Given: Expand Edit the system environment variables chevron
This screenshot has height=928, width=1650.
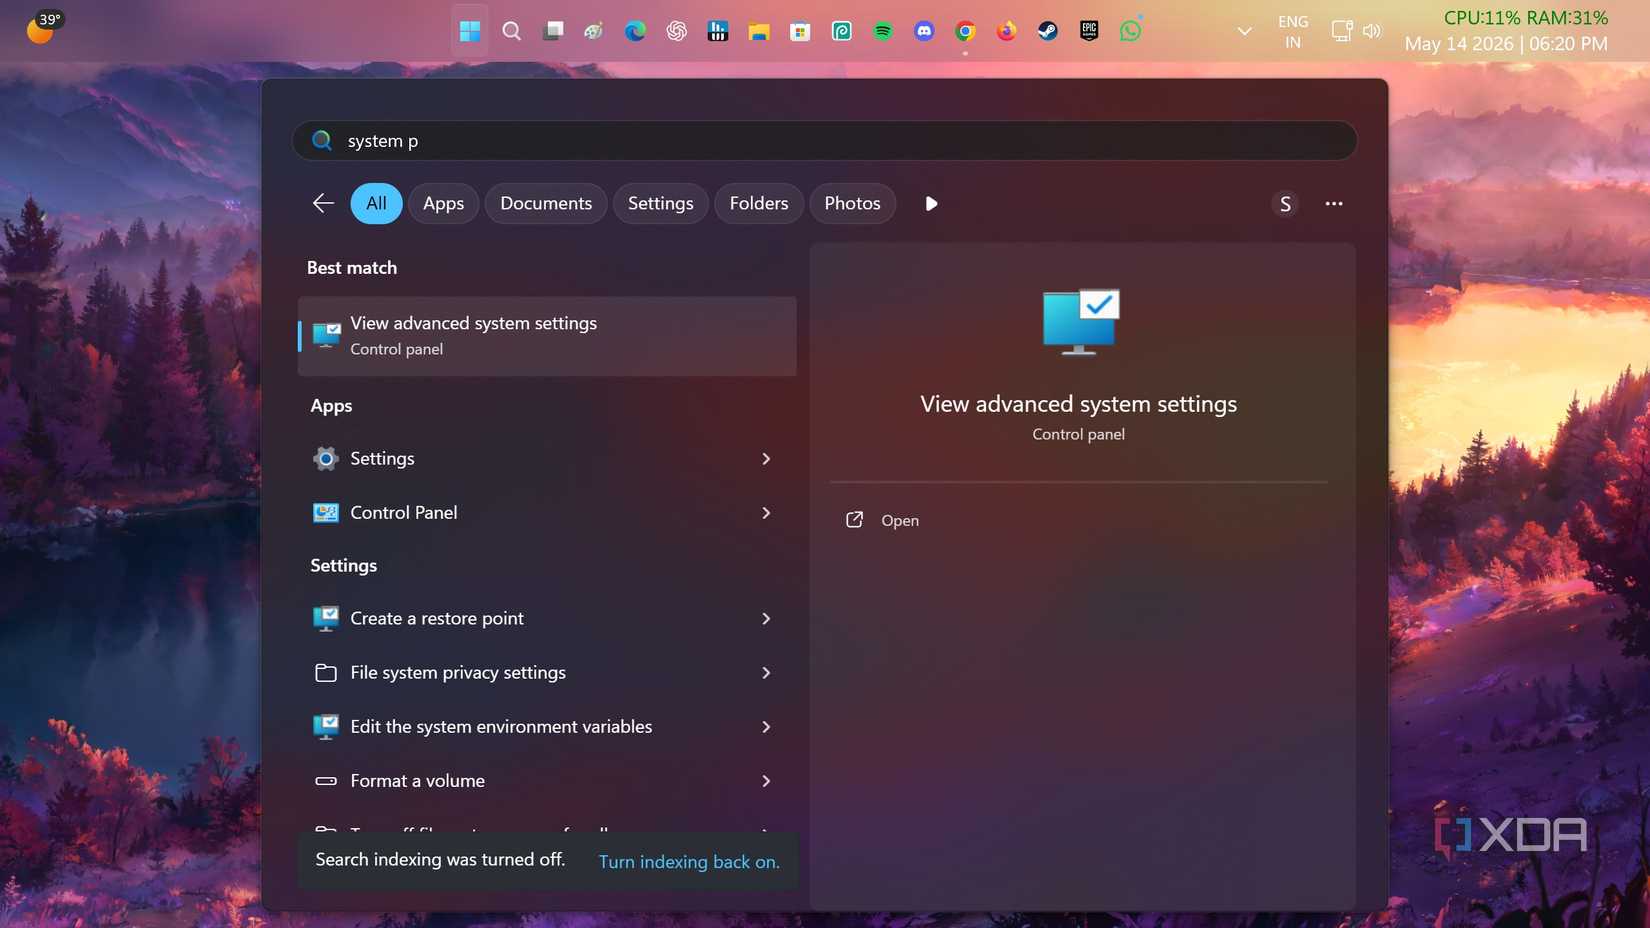Looking at the screenshot, I should pyautogui.click(x=766, y=726).
